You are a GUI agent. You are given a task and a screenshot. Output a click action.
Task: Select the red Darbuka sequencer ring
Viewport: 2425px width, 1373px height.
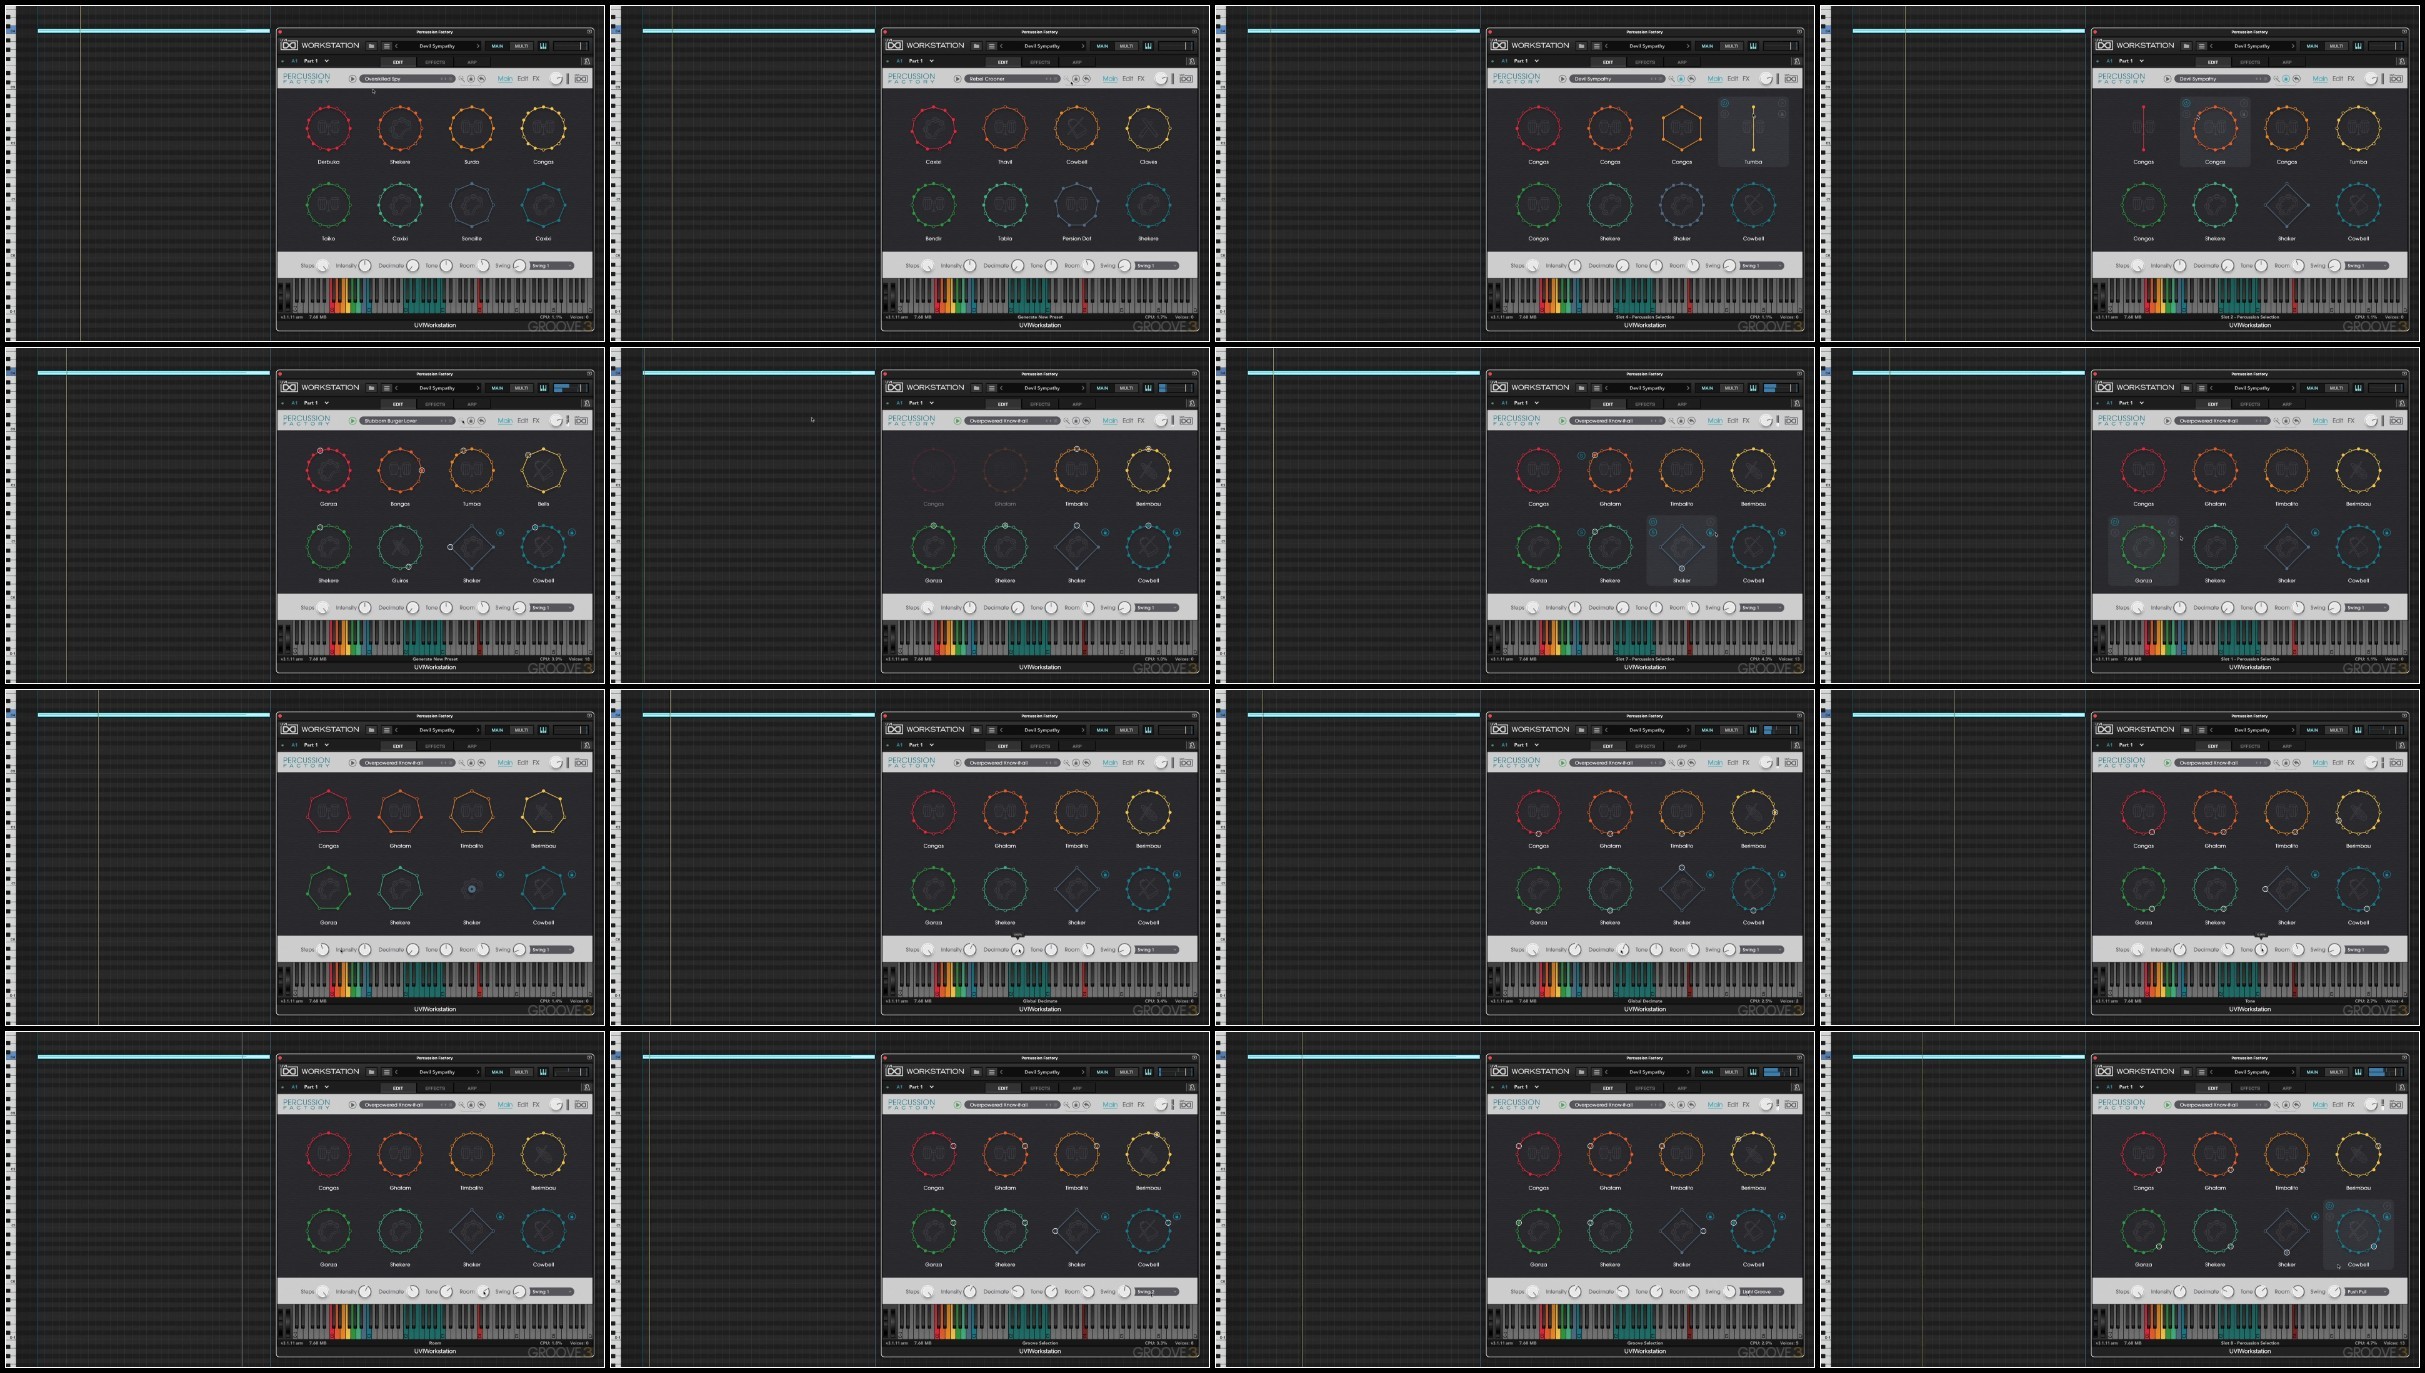[x=328, y=128]
